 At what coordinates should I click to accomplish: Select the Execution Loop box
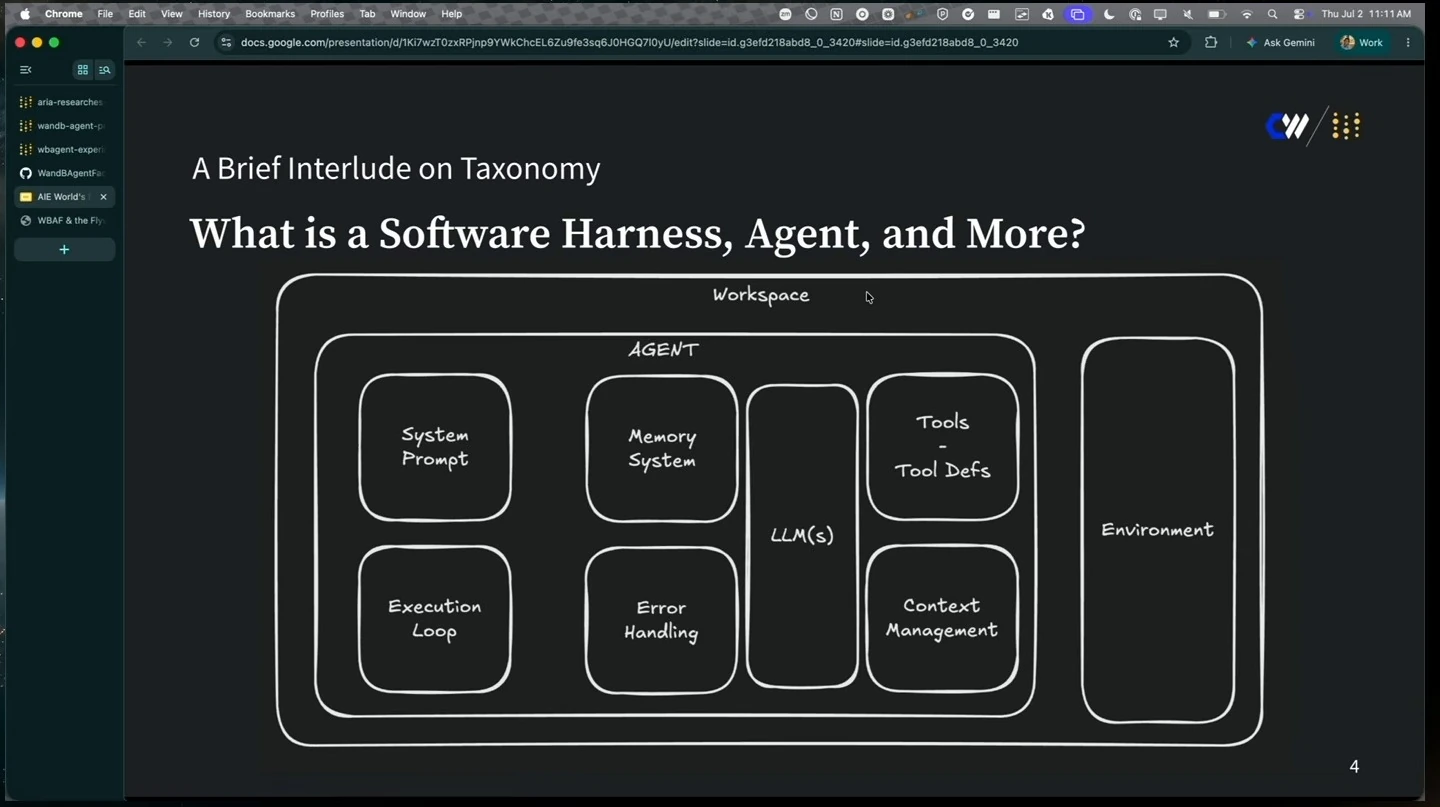[435, 619]
